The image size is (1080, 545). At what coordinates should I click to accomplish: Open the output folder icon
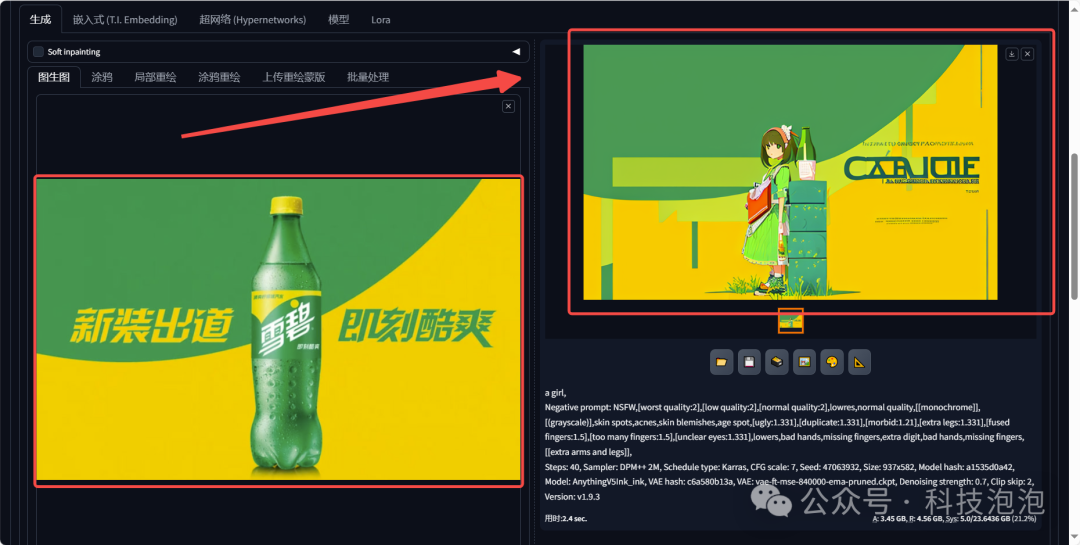click(x=721, y=362)
